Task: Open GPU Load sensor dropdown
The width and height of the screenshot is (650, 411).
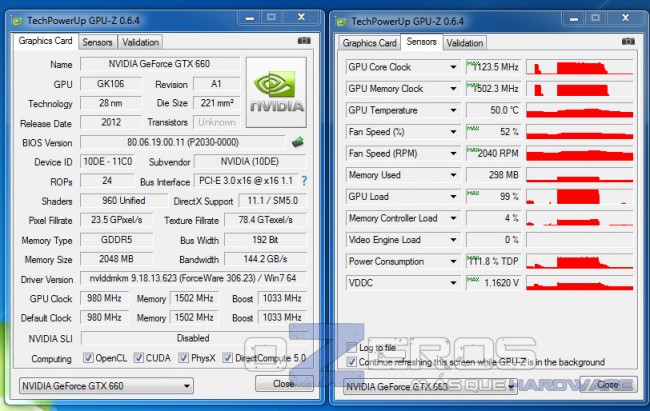Action: (454, 196)
